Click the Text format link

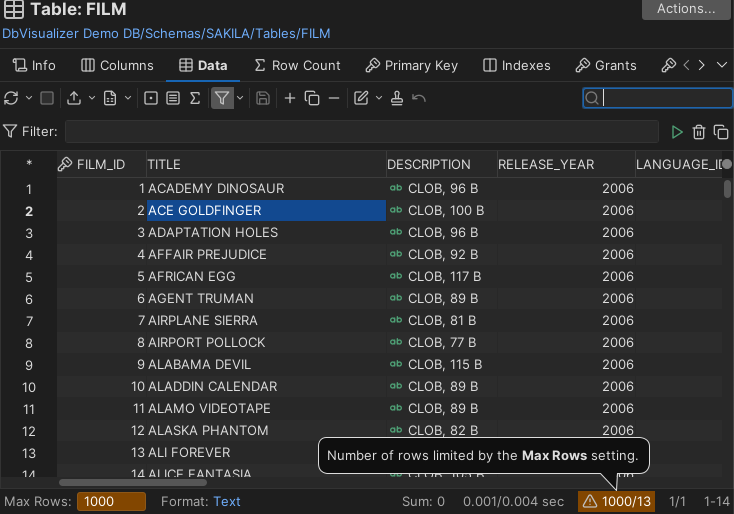point(227,501)
